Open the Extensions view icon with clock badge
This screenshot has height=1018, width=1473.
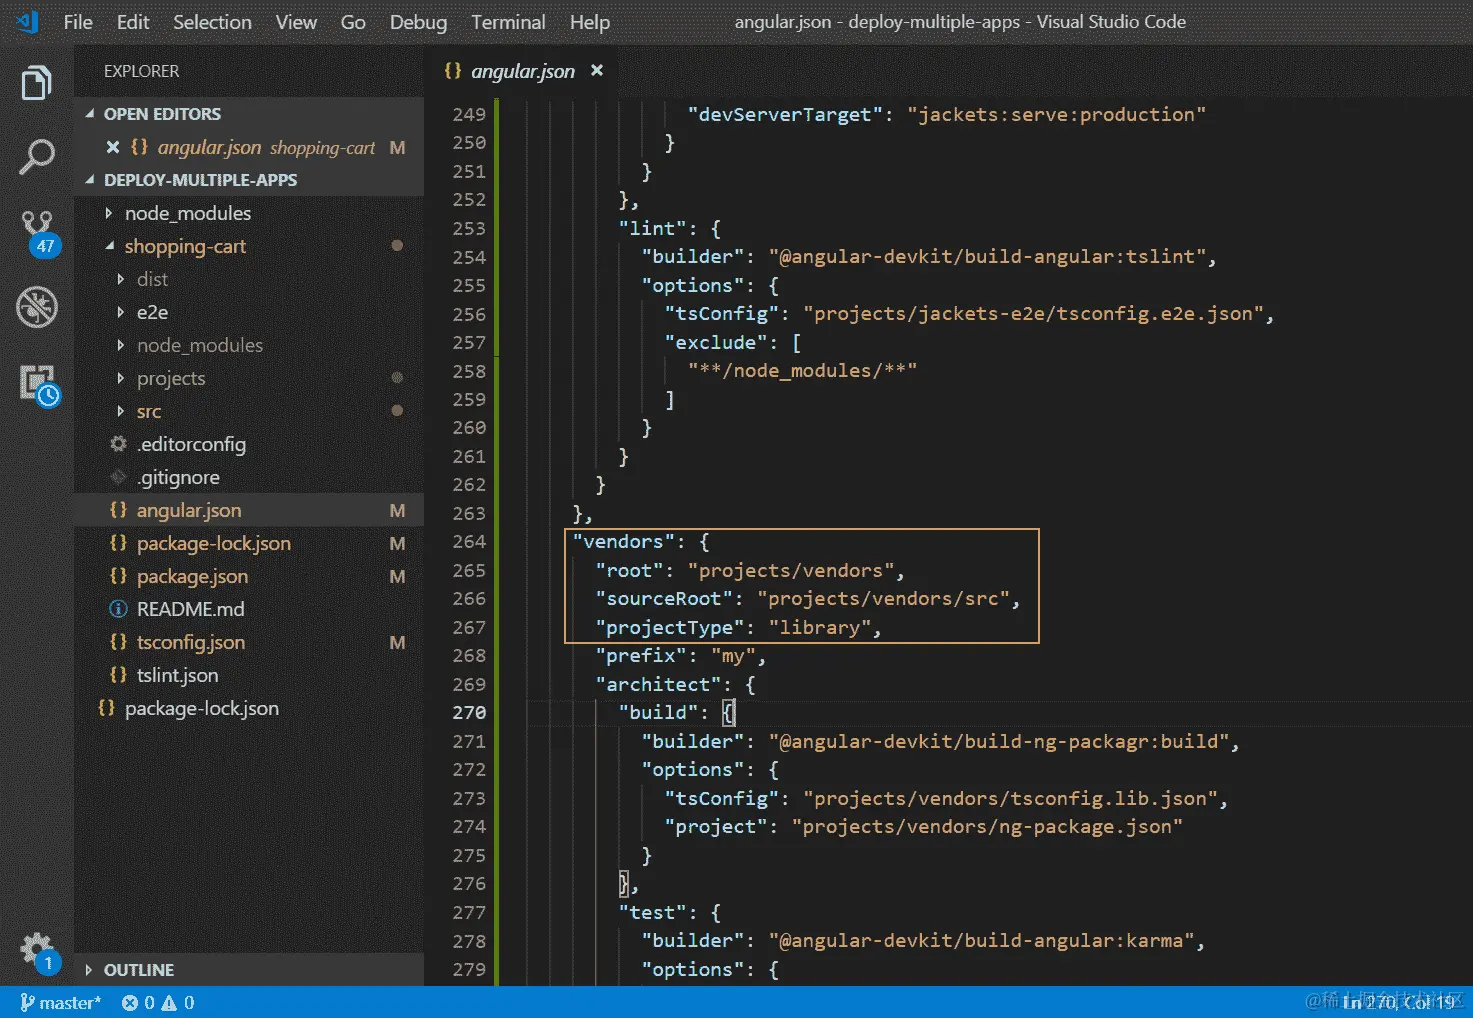click(40, 385)
